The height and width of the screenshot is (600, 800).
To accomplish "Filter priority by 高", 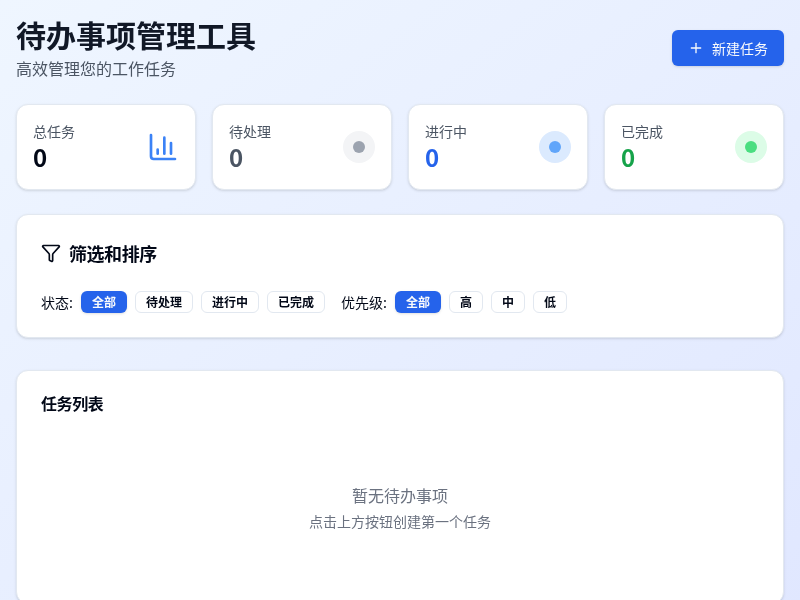I will [x=466, y=302].
